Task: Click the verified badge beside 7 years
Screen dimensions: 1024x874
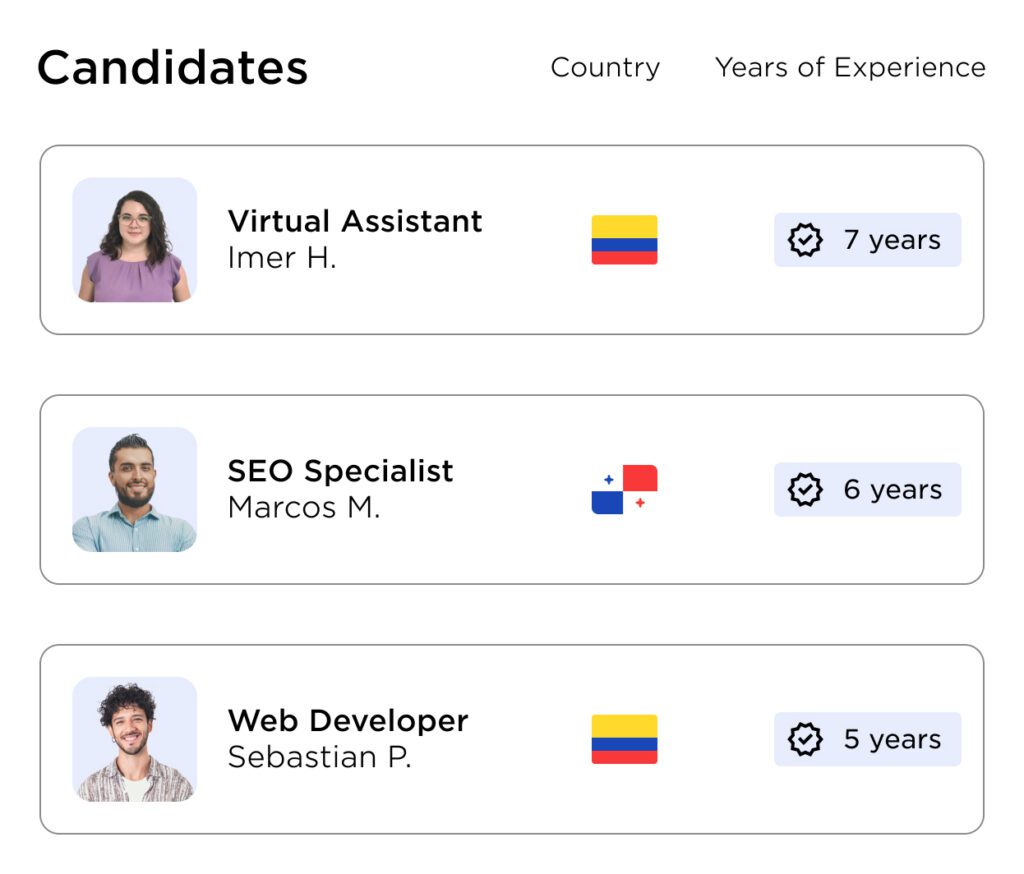Action: 805,240
